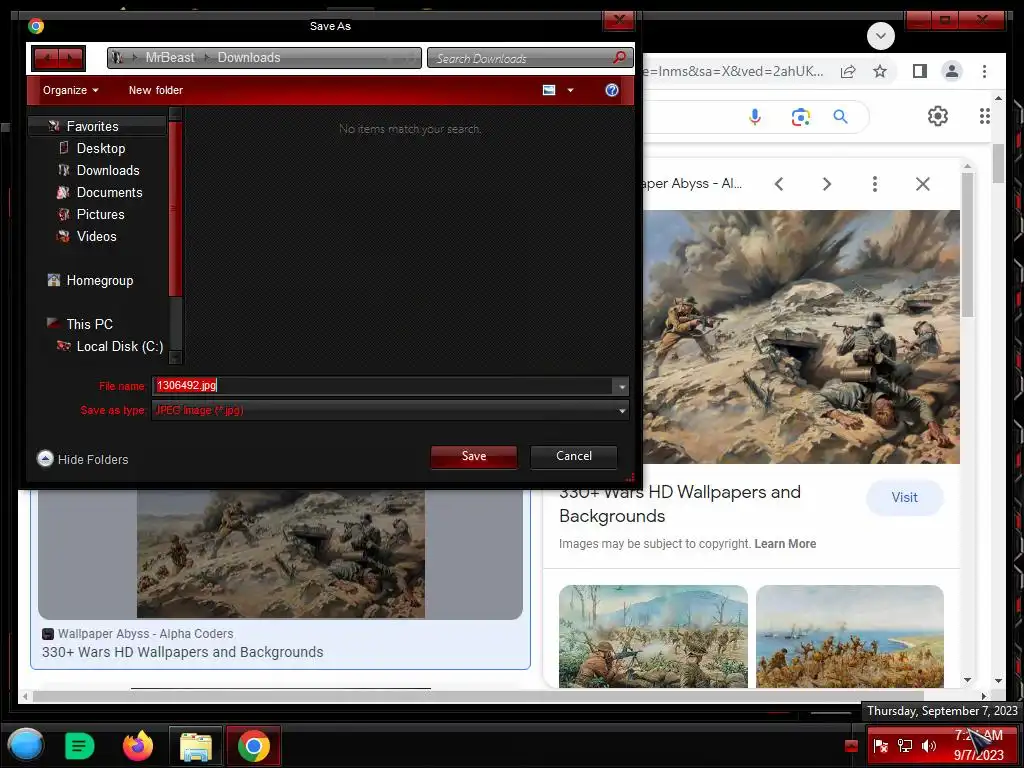The height and width of the screenshot is (768, 1024).
Task: Select This PC in the navigation pane
Action: pos(89,325)
